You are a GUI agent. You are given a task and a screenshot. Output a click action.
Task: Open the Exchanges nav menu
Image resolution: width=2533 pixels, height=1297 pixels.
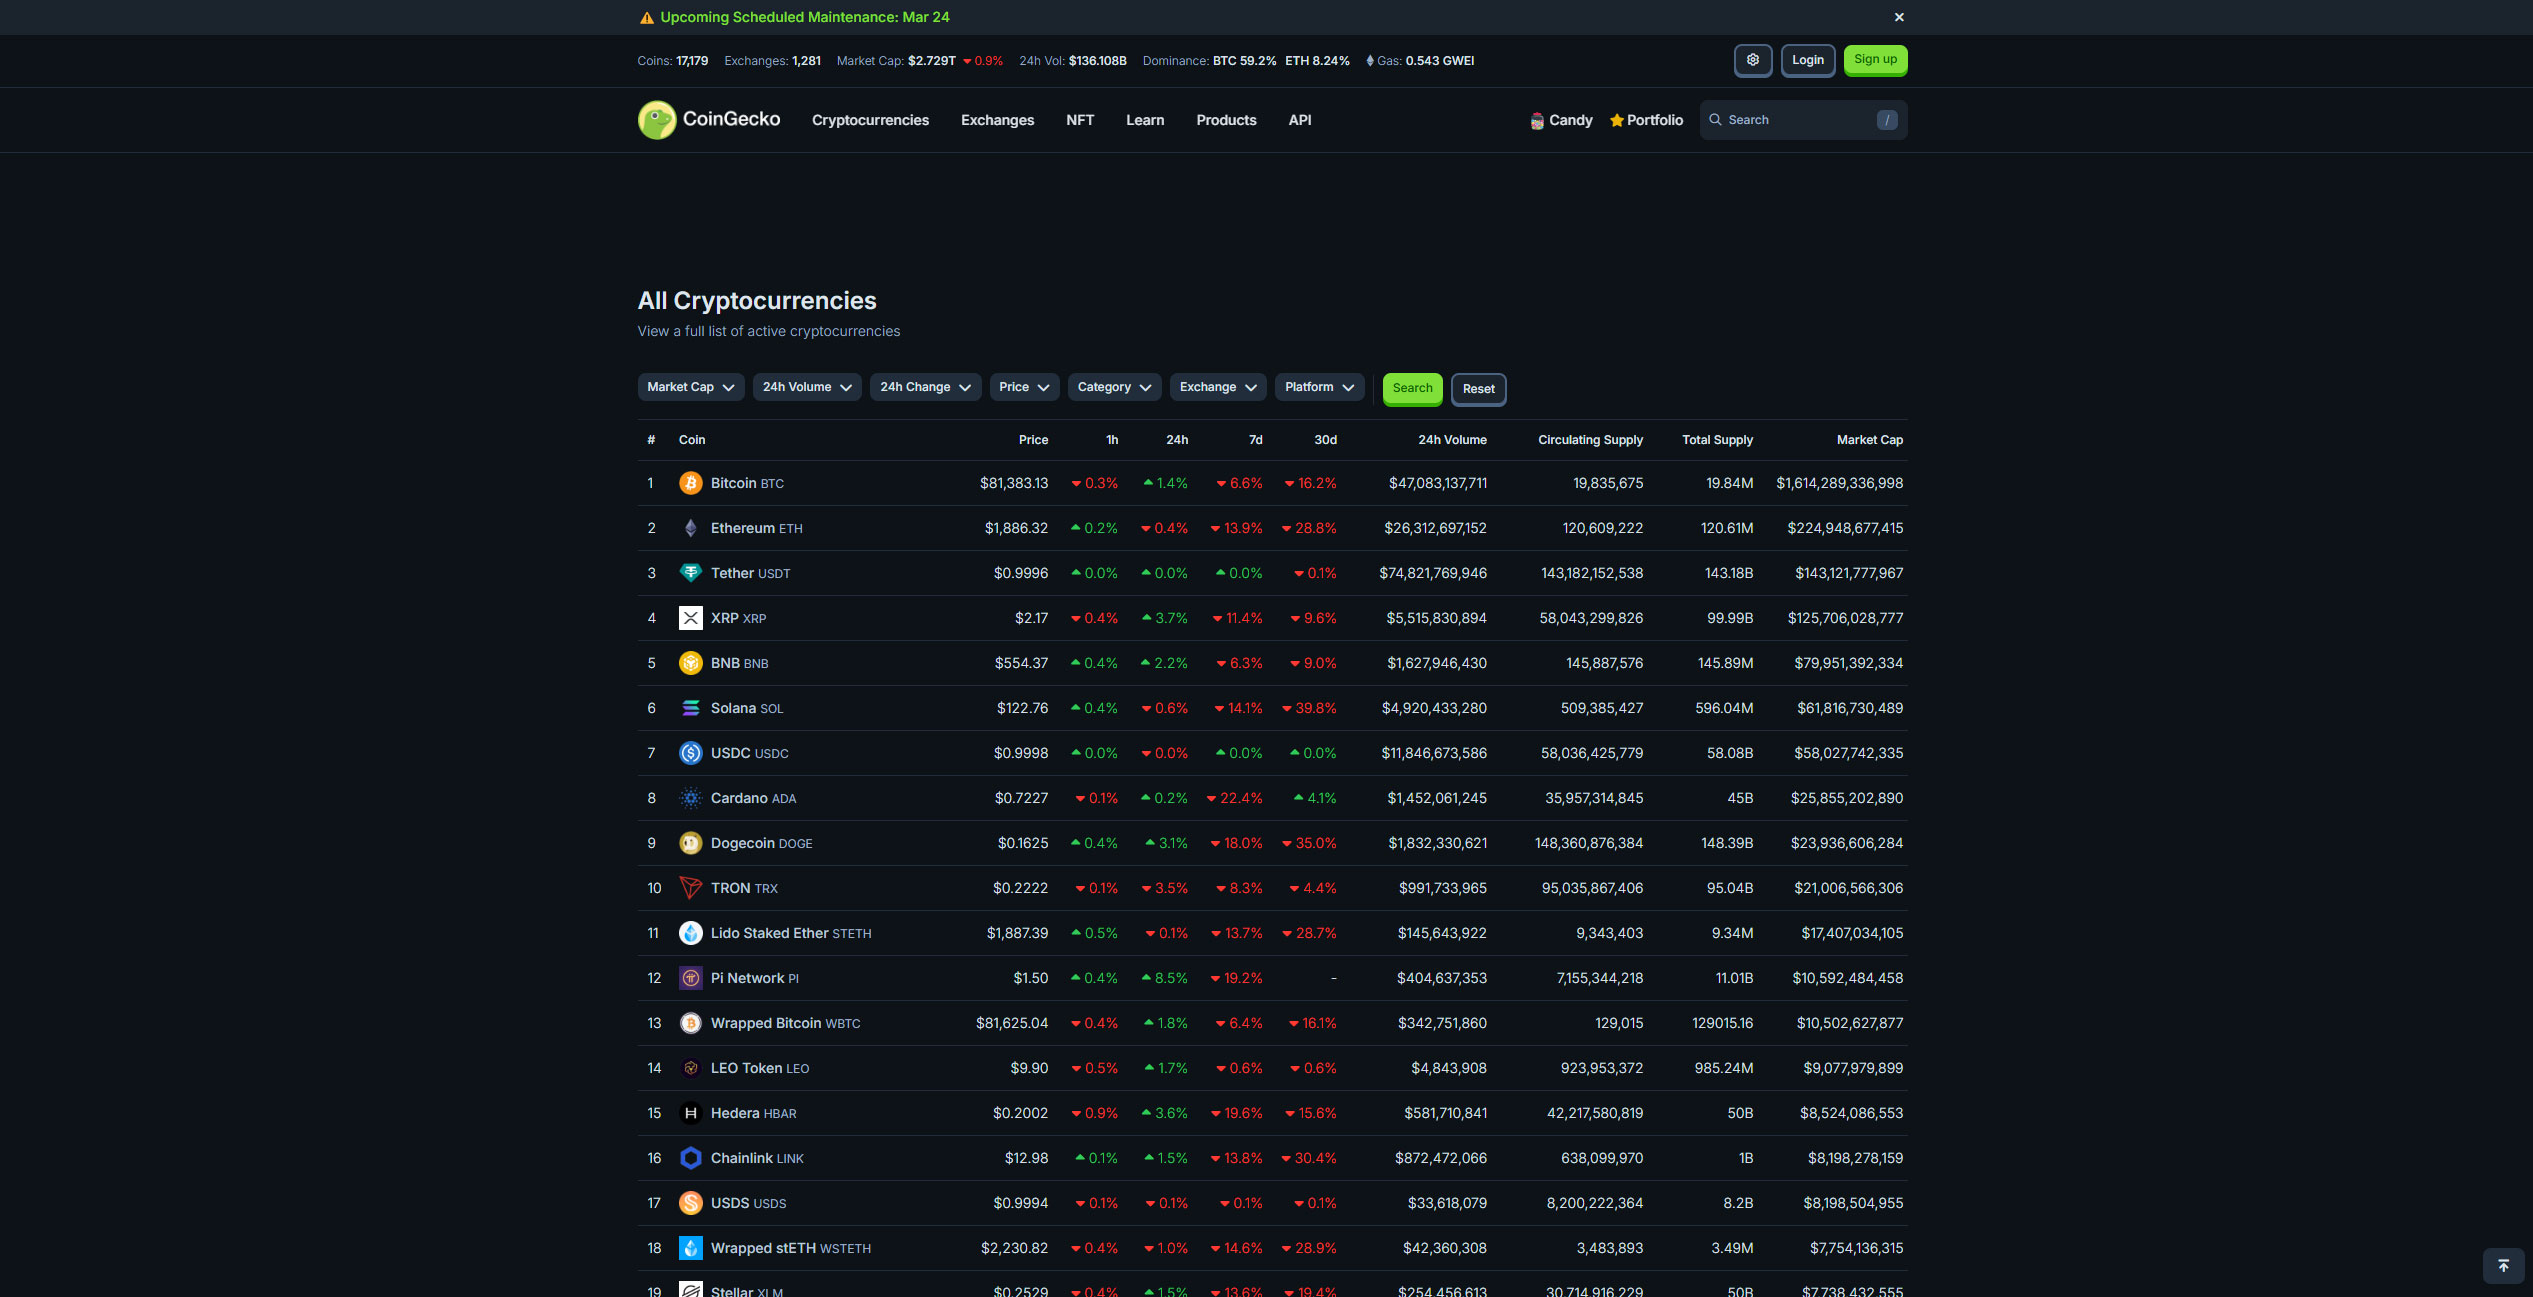tap(997, 120)
